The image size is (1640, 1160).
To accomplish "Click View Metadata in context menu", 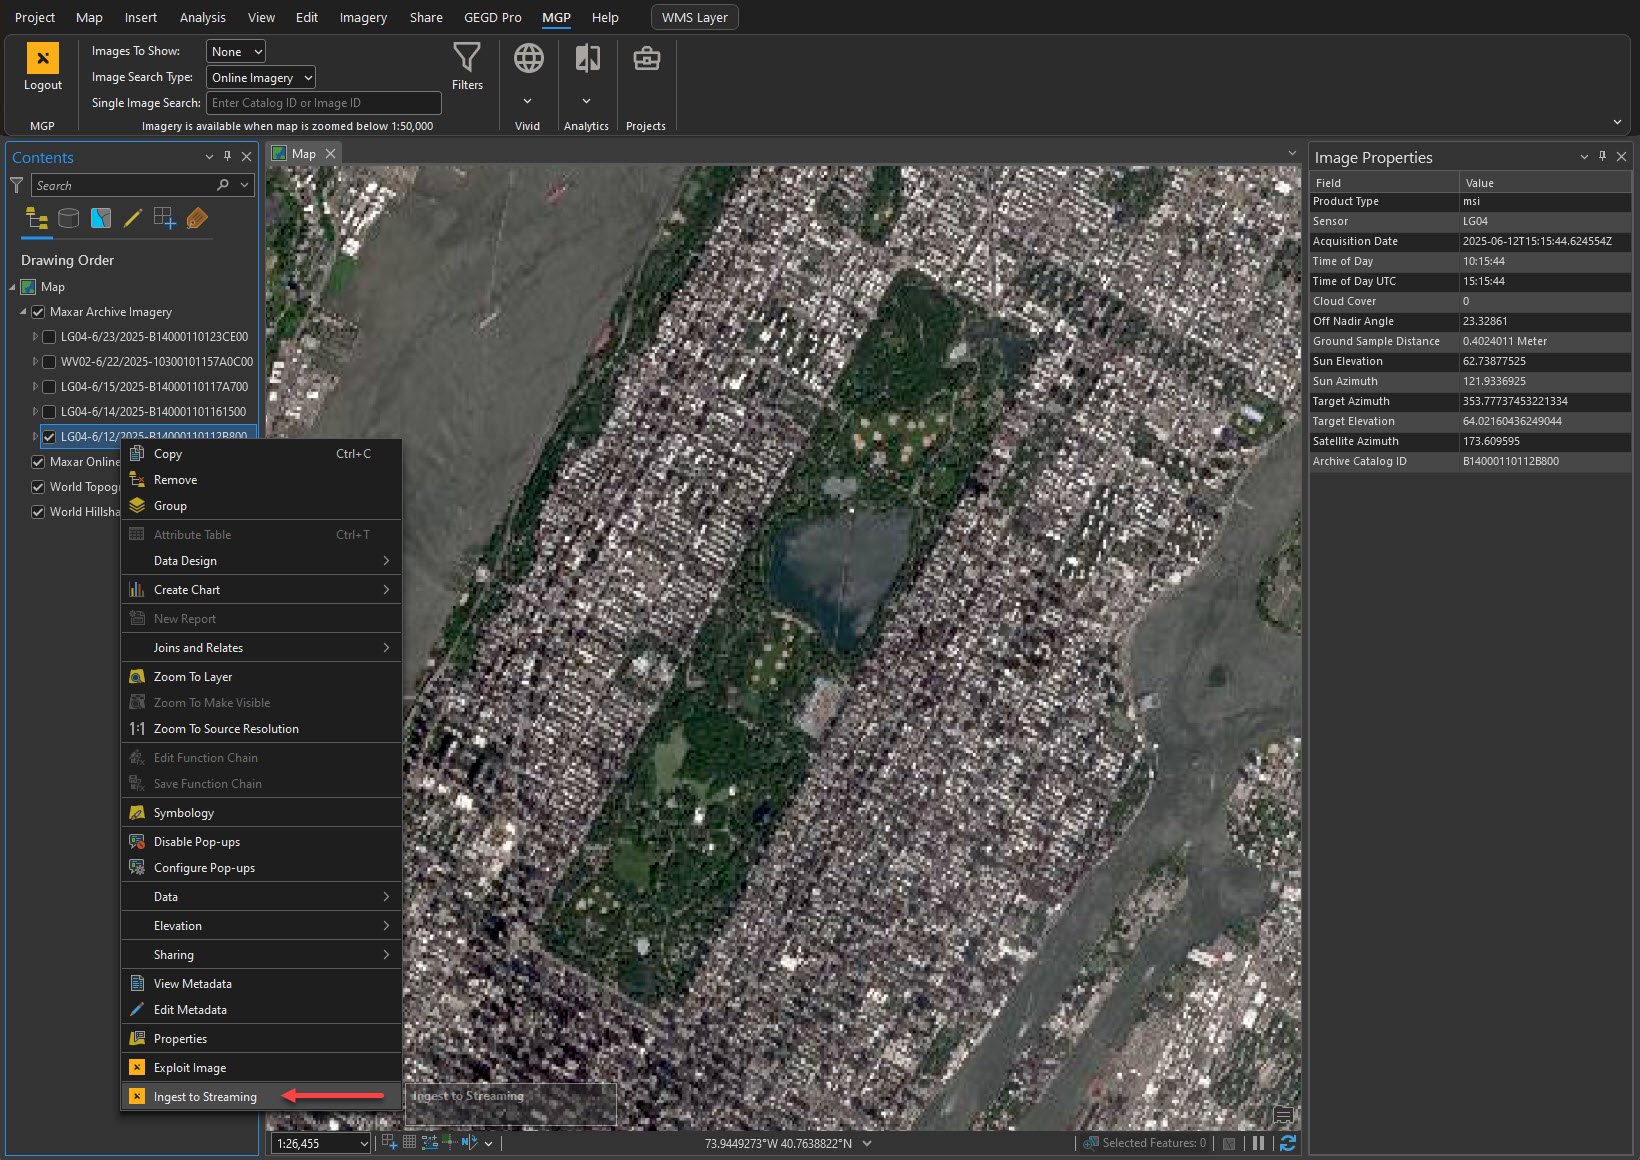I will tap(261, 984).
